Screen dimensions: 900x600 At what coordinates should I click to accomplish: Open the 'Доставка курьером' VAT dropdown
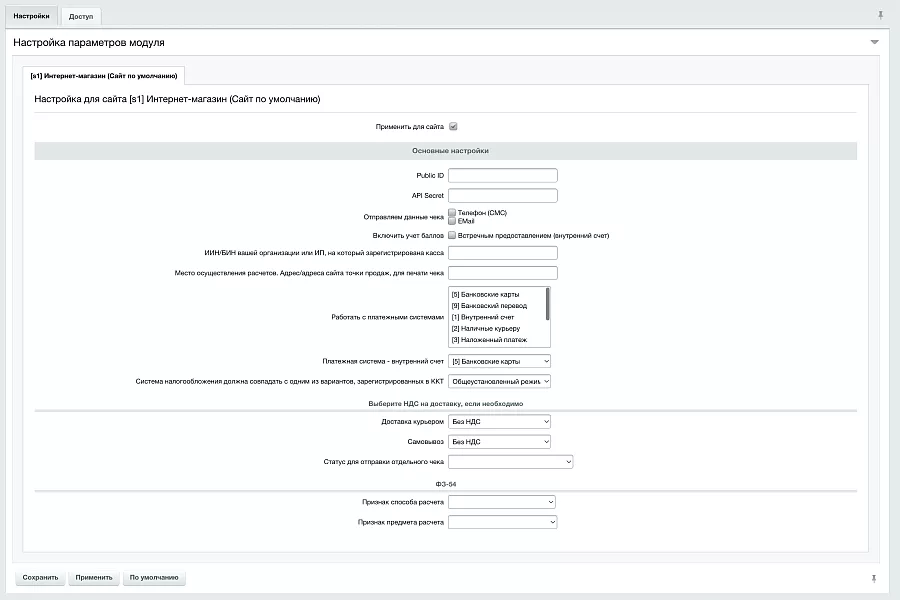(x=499, y=421)
